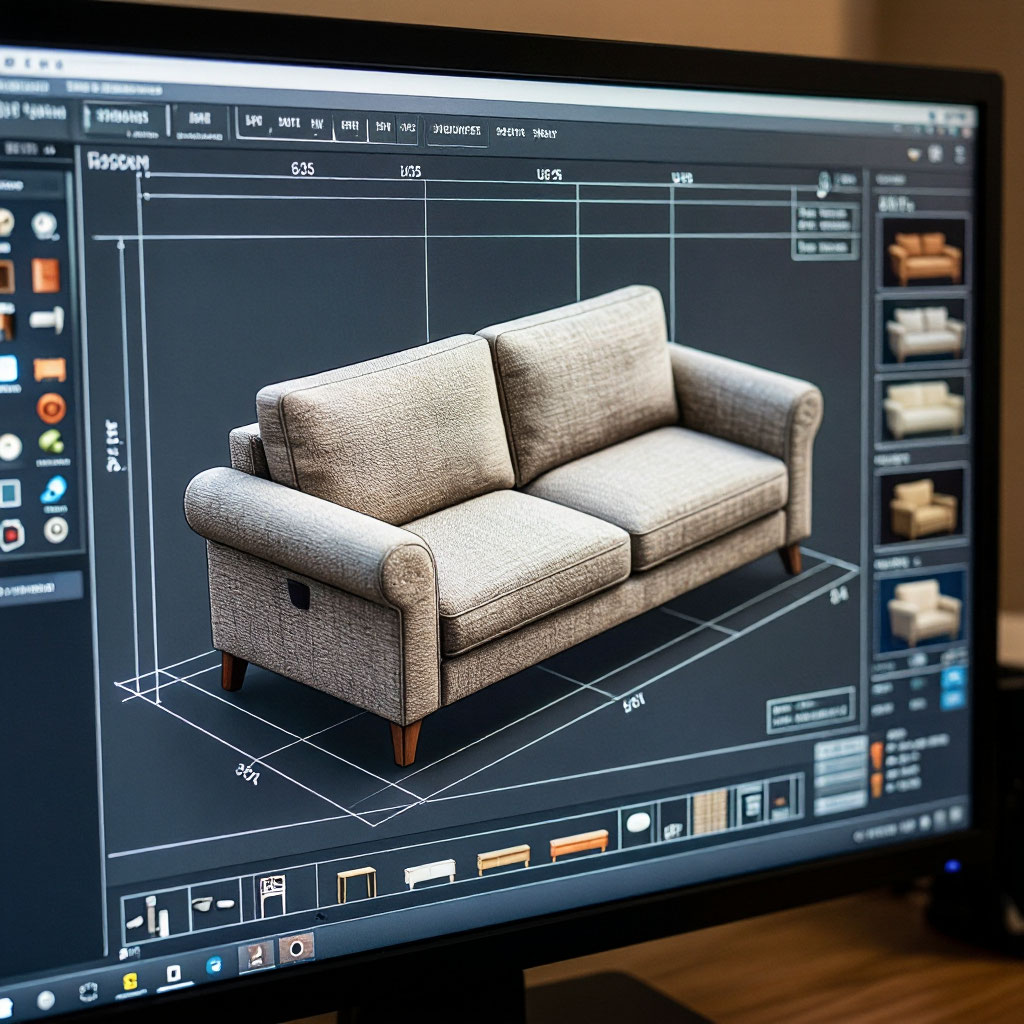Click the white round plate icon
This screenshot has height=1024, width=1024.
[x=9, y=447]
